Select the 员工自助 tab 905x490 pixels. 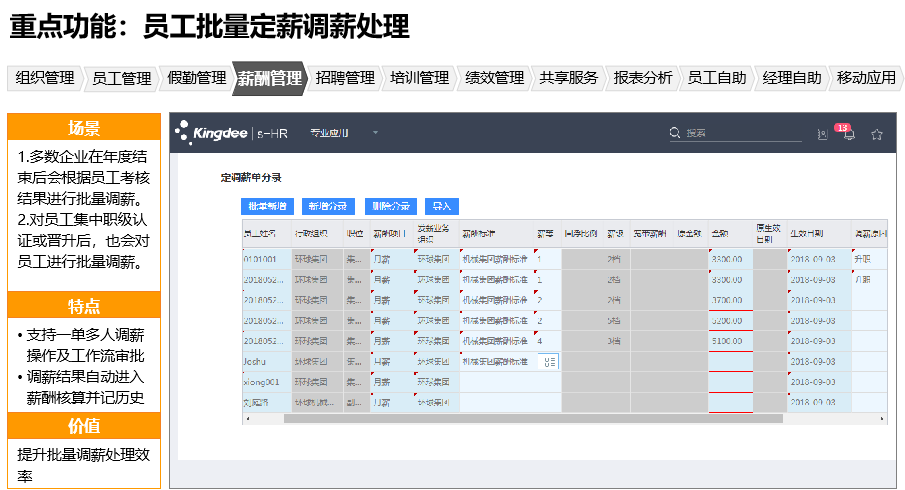point(717,78)
